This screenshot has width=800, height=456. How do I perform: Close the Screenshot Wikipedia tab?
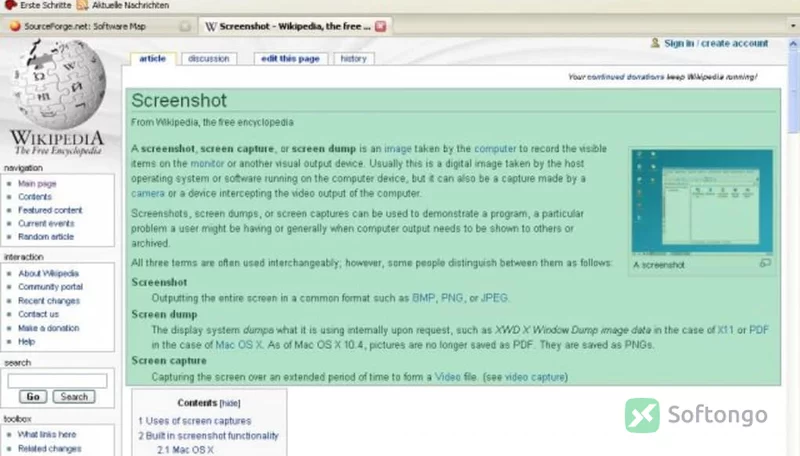tap(381, 26)
